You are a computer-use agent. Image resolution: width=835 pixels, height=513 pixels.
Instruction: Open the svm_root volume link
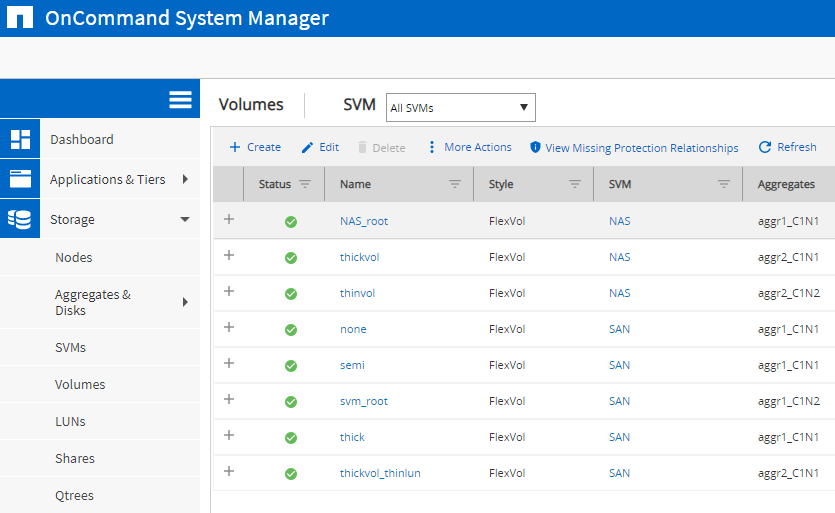click(x=363, y=401)
